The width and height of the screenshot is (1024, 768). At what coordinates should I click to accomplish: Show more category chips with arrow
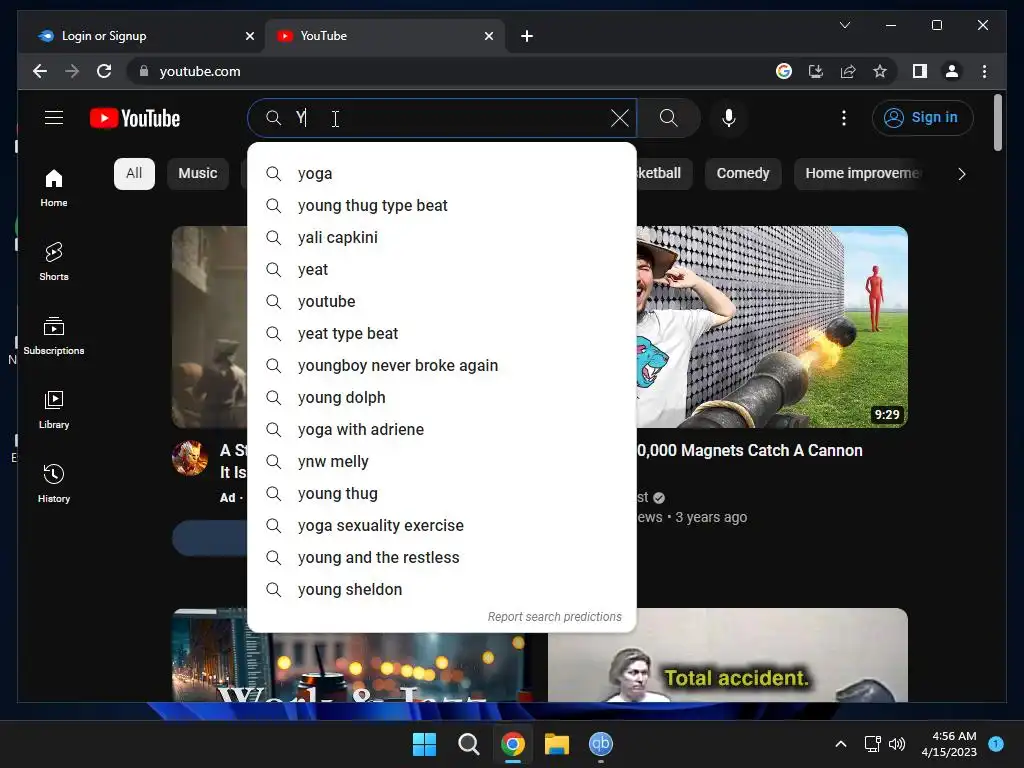click(961, 174)
